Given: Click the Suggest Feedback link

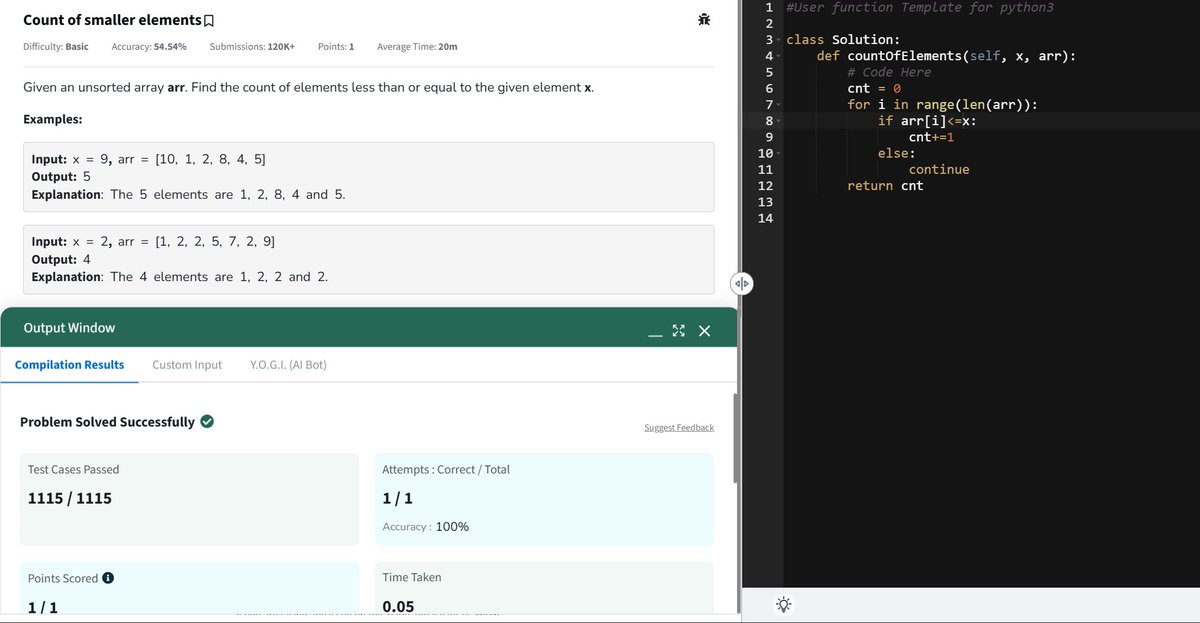Looking at the screenshot, I should [679, 428].
